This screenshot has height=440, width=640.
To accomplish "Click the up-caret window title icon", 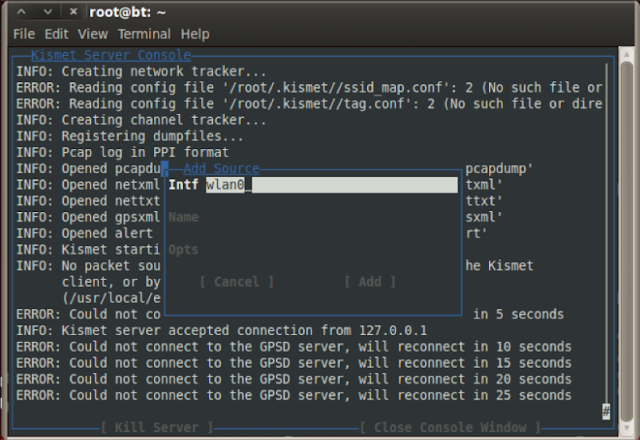I will (x=21, y=12).
